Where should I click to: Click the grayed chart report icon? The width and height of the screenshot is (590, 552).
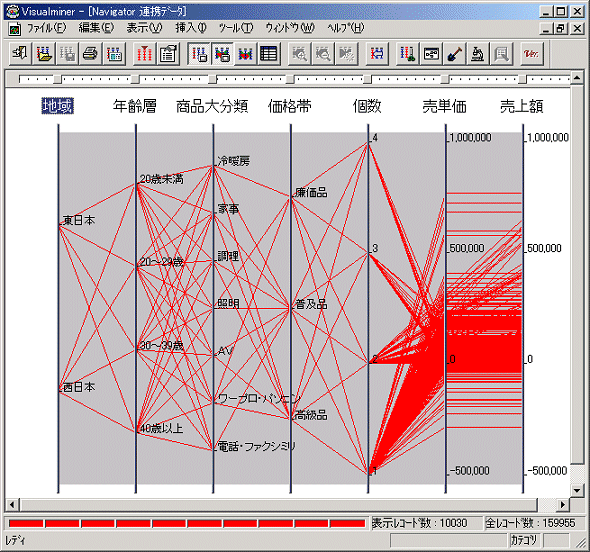click(501, 54)
